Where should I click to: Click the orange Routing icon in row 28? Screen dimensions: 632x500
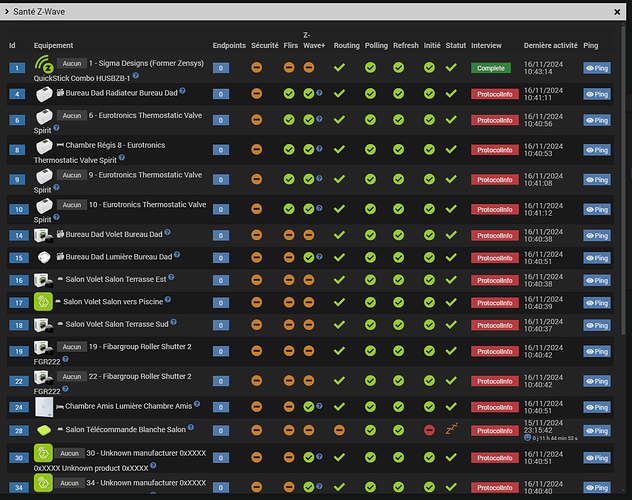coord(339,430)
